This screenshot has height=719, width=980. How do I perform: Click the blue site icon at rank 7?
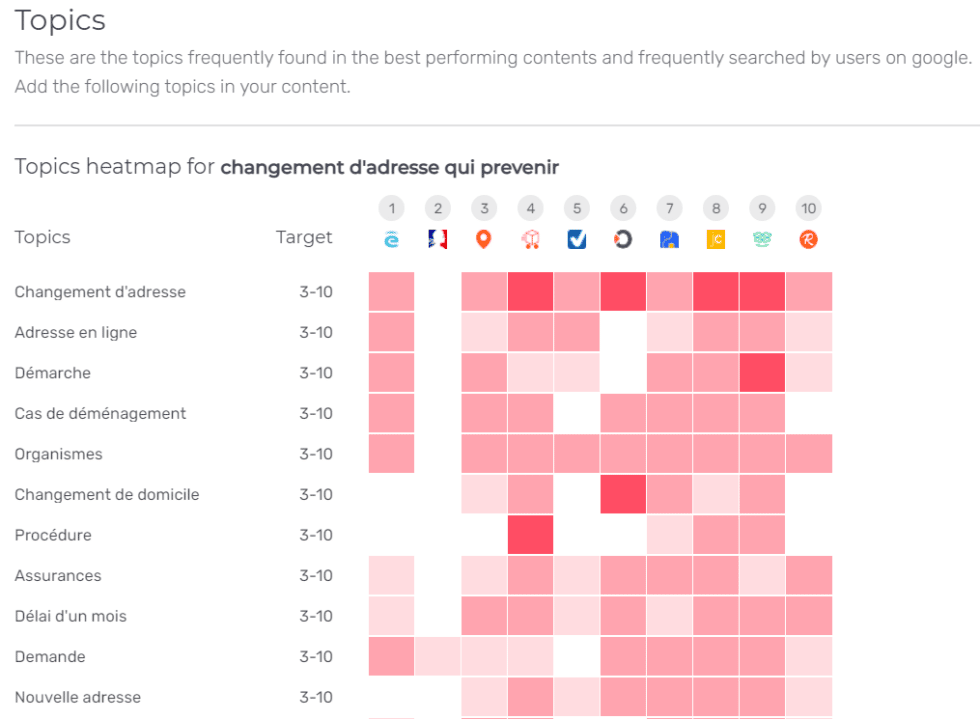tap(669, 239)
